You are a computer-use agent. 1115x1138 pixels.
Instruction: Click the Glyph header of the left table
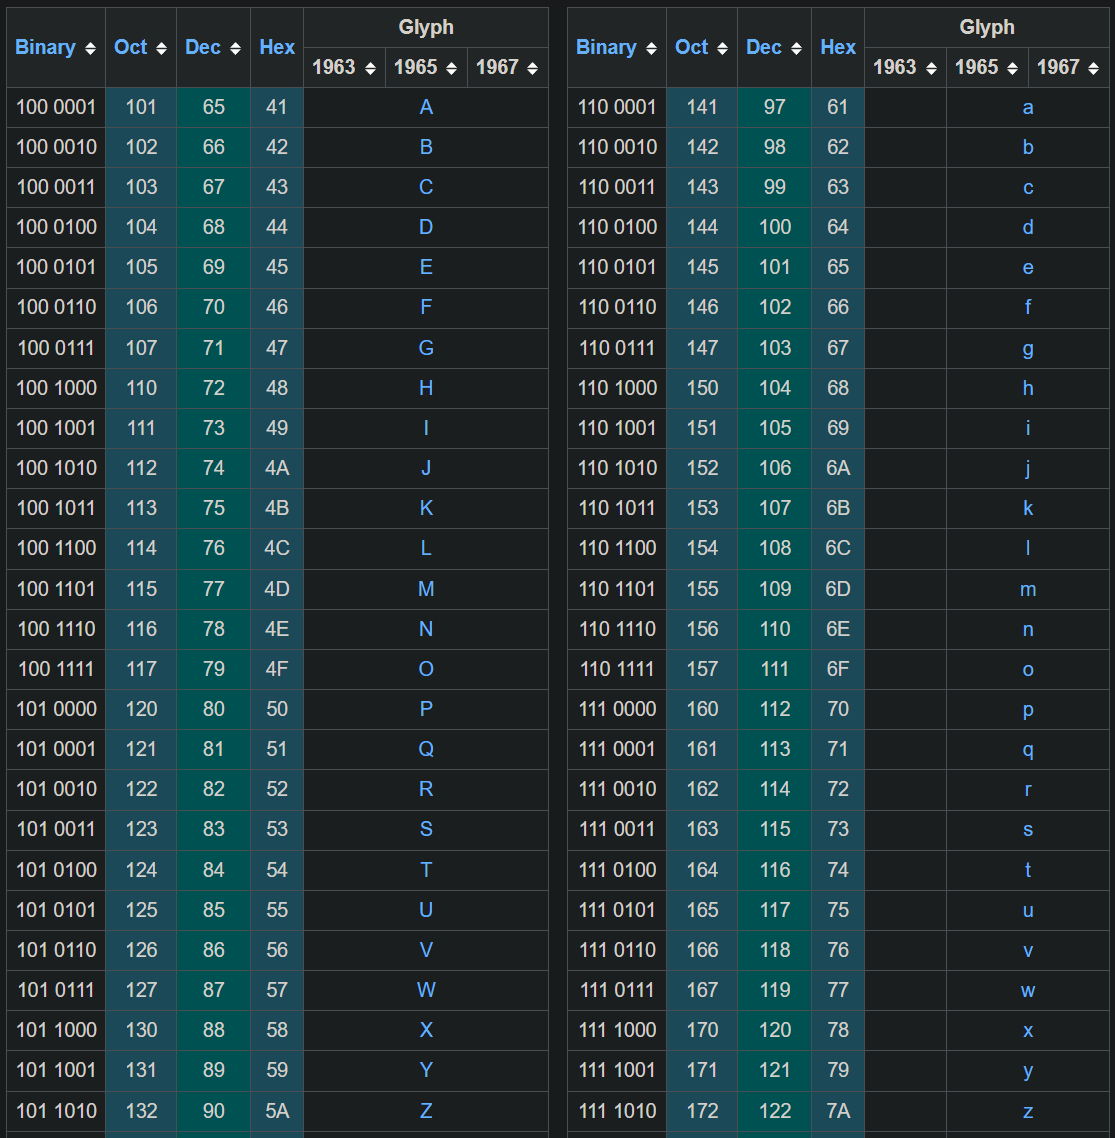click(x=426, y=28)
